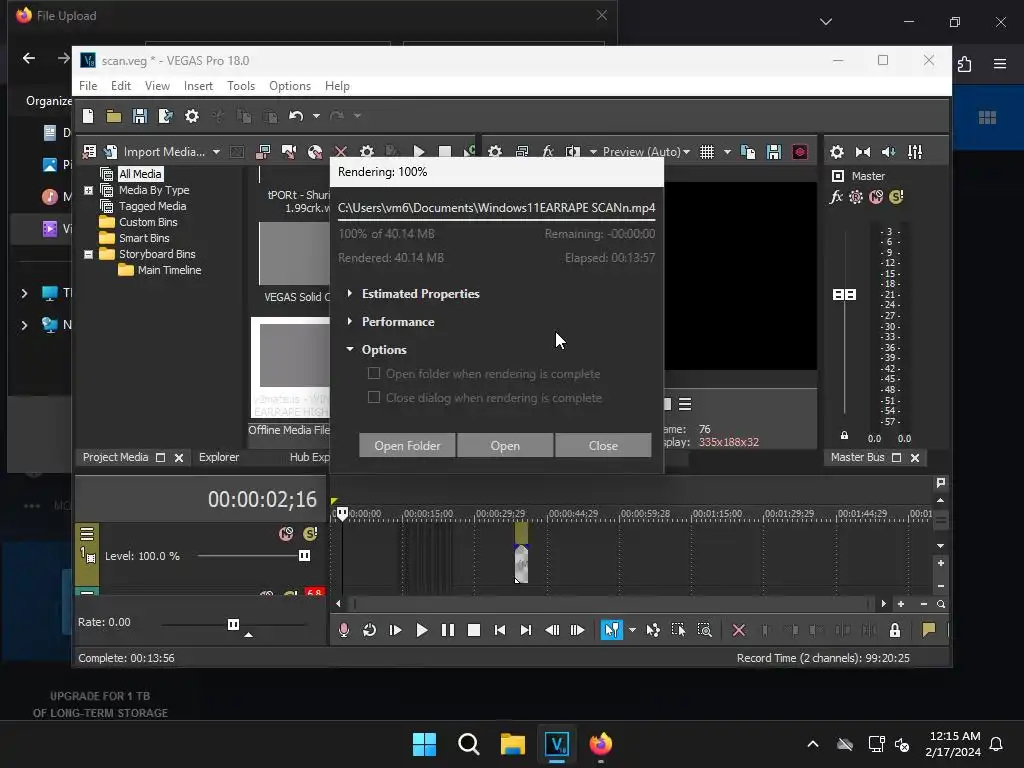Create a new project via New icon

[x=88, y=116]
